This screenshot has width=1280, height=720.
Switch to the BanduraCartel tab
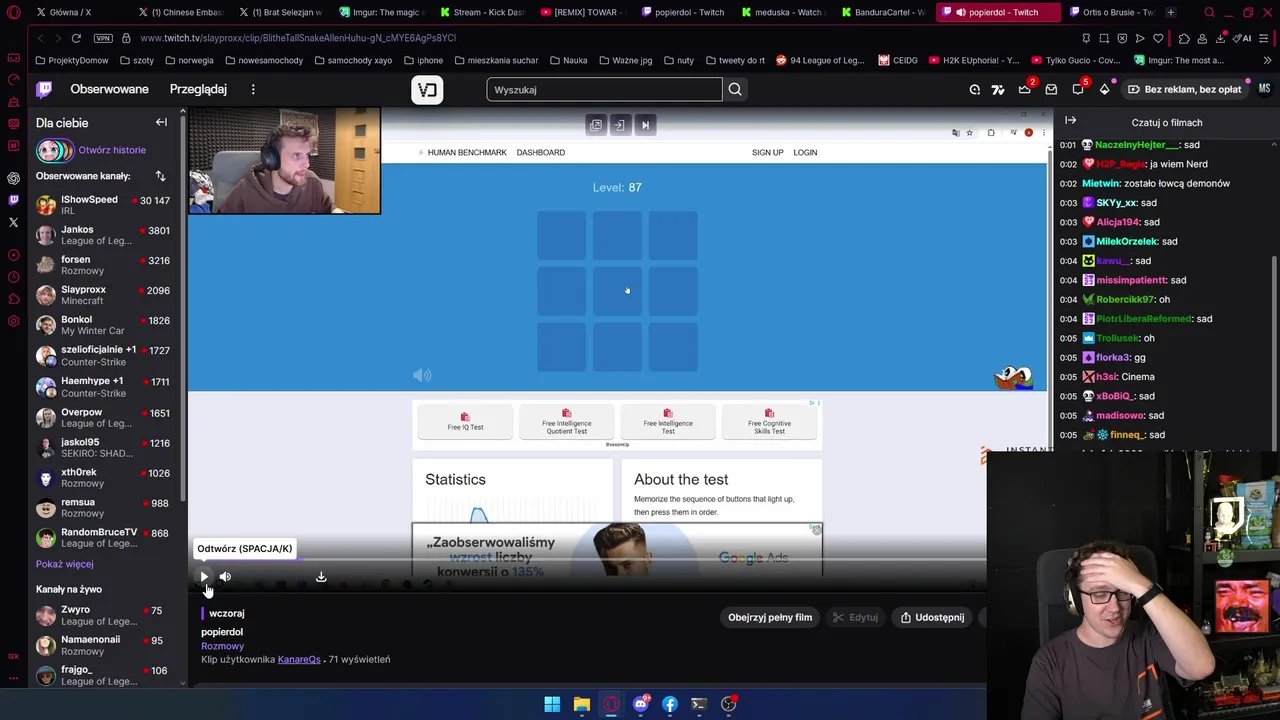coord(884,12)
